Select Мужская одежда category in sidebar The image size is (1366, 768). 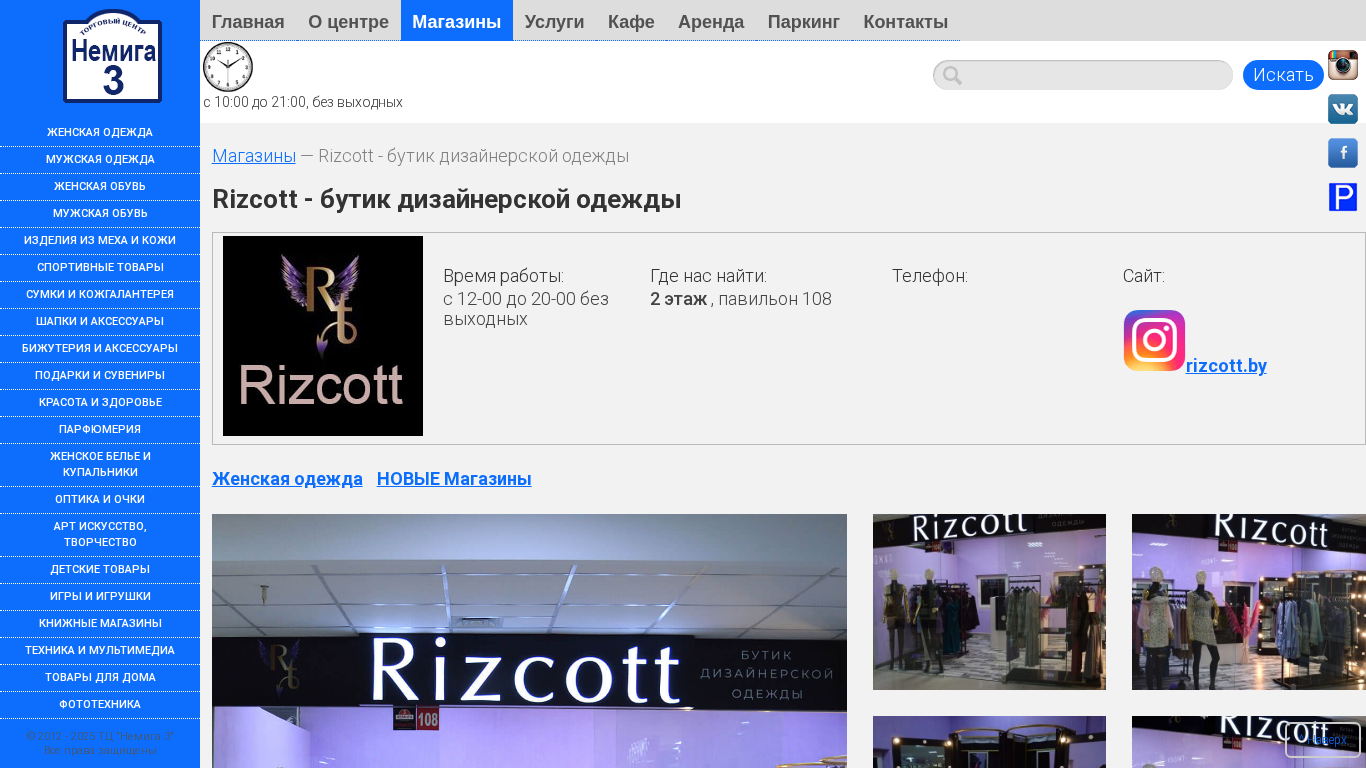(100, 160)
